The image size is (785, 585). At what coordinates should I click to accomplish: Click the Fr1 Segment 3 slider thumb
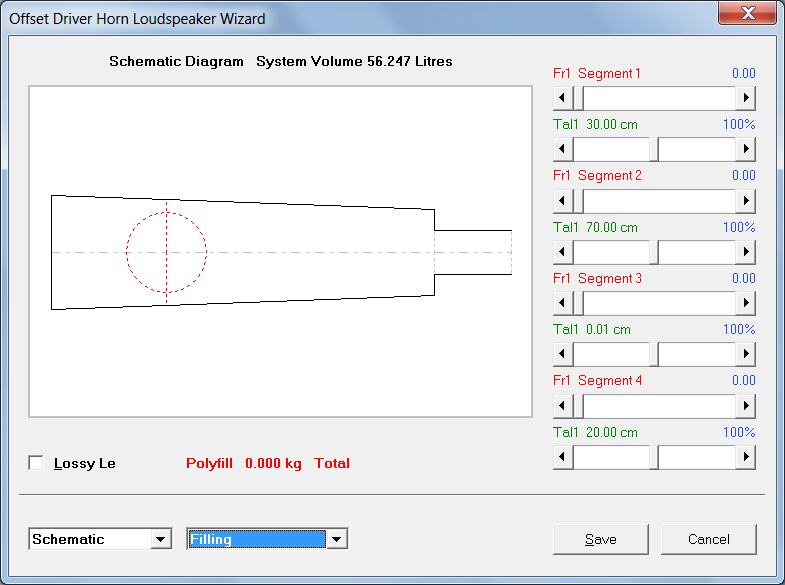578,303
